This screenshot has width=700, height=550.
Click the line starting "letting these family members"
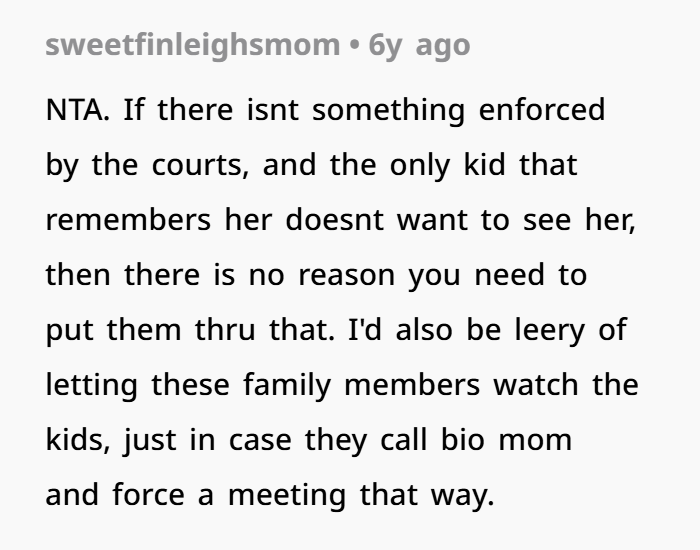[x=341, y=384]
